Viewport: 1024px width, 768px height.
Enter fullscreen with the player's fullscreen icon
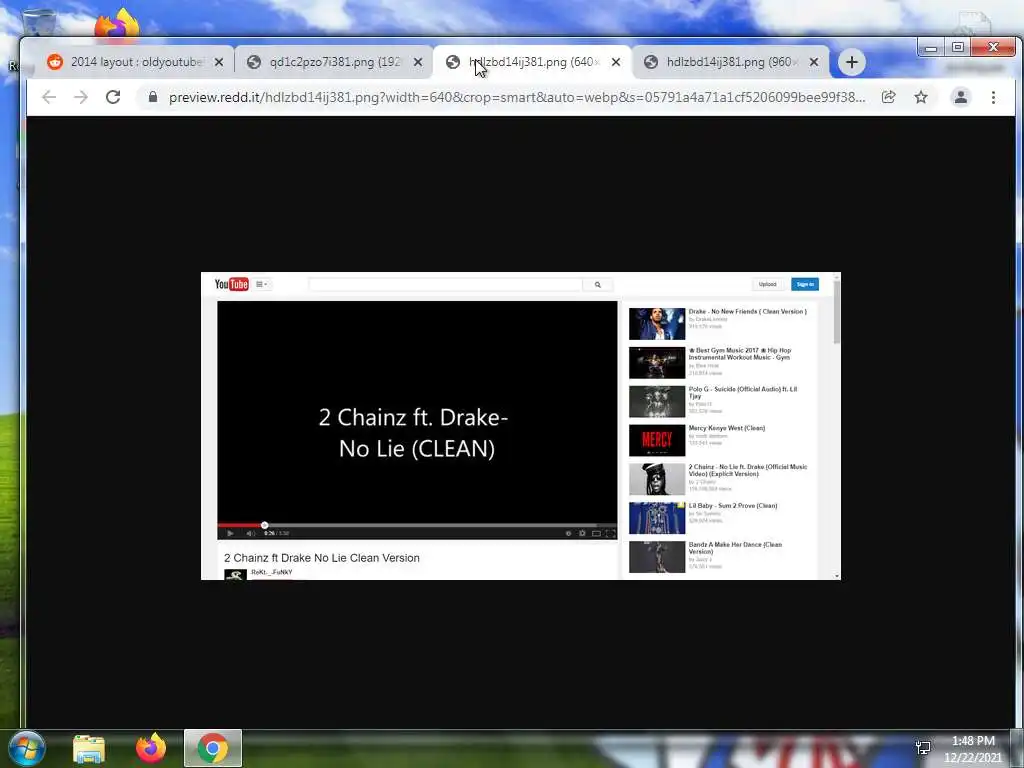[x=610, y=534]
